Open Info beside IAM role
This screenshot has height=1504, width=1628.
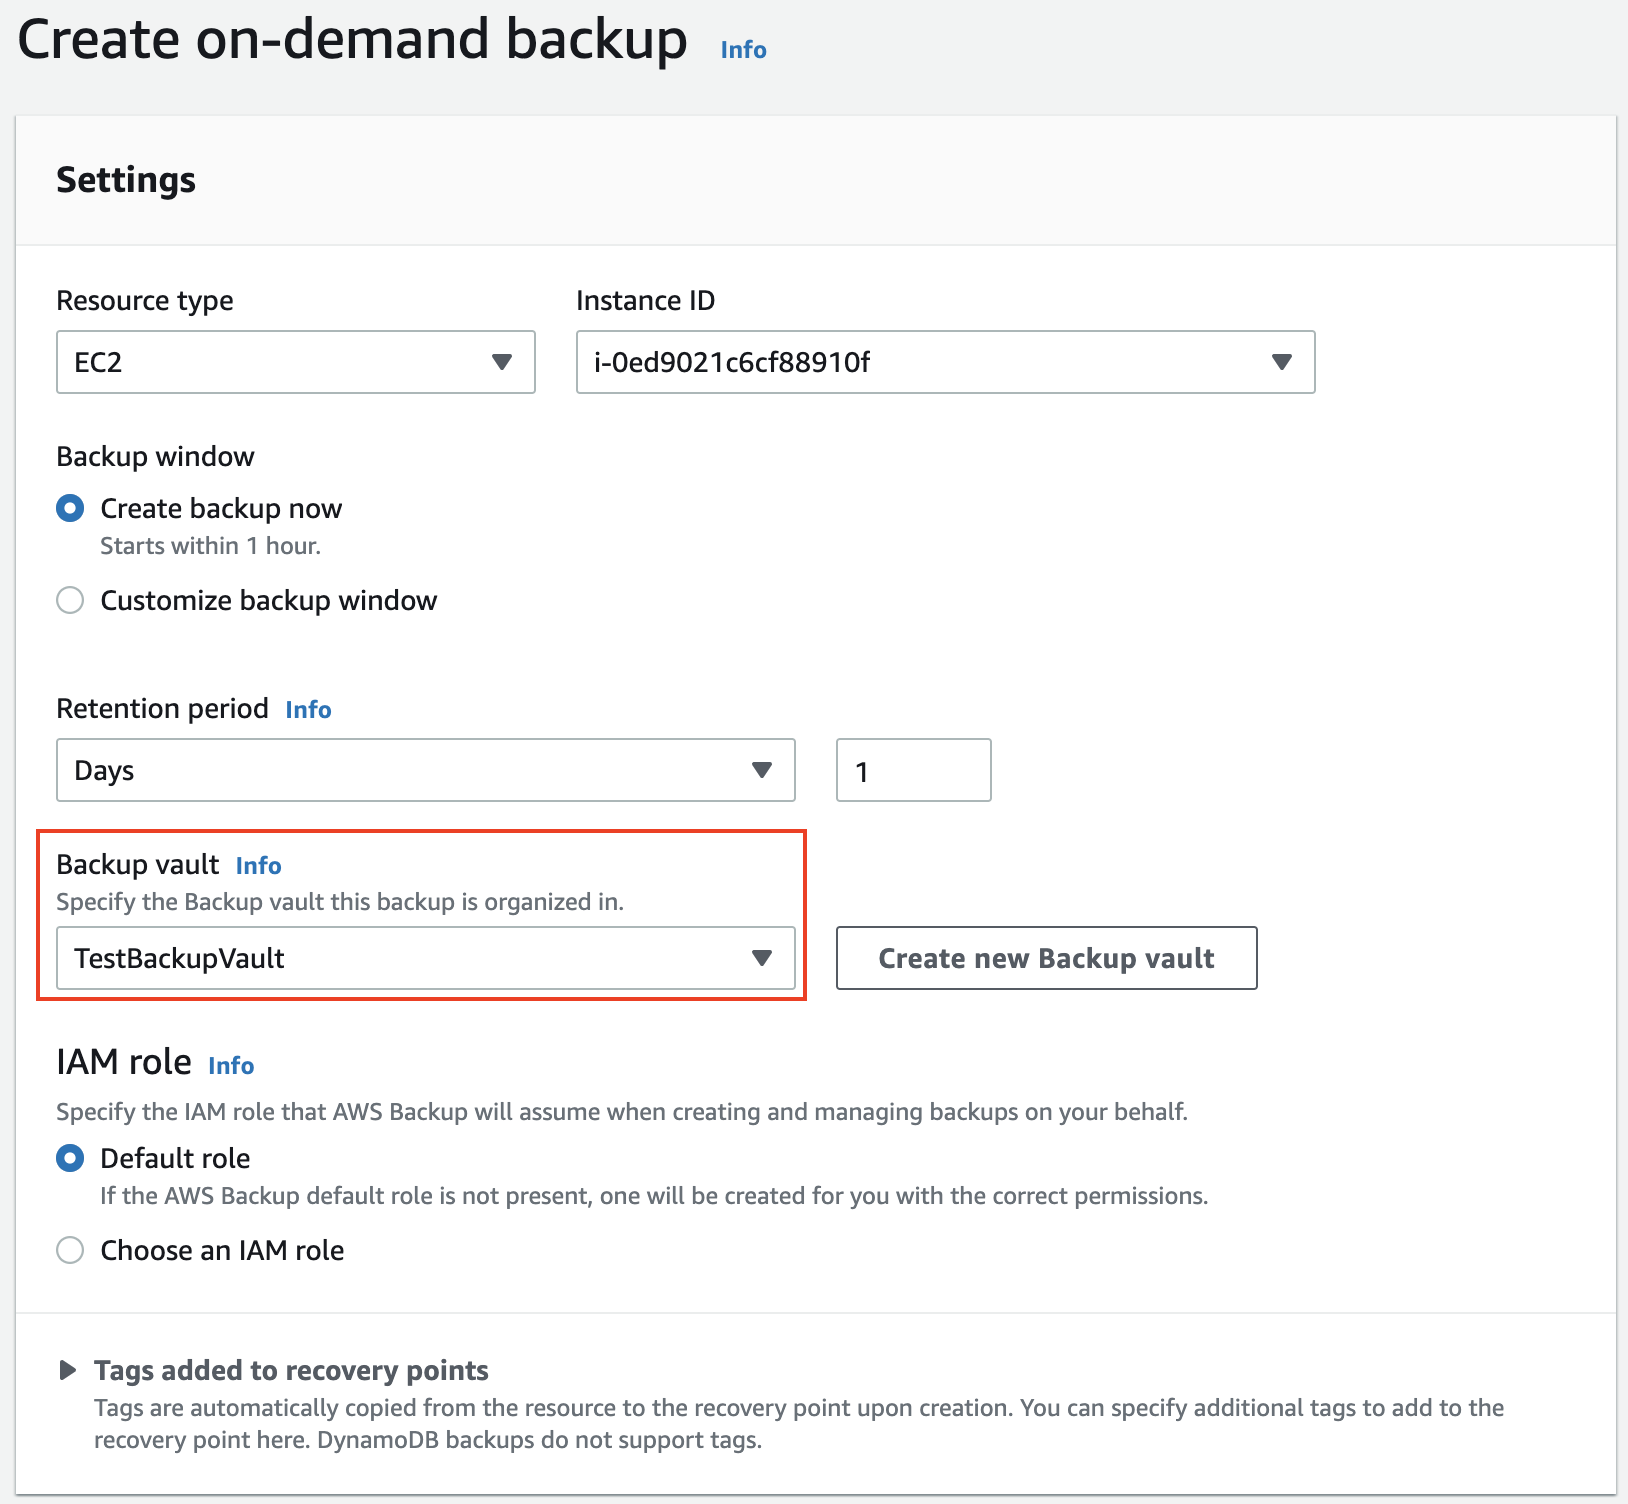pos(230,1065)
